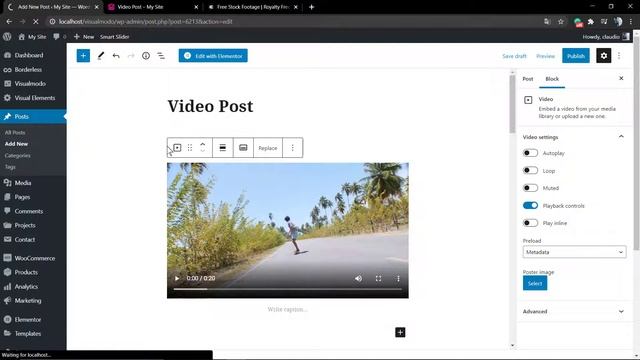Stop loading the page
This screenshot has width=640, height=360.
36,21
